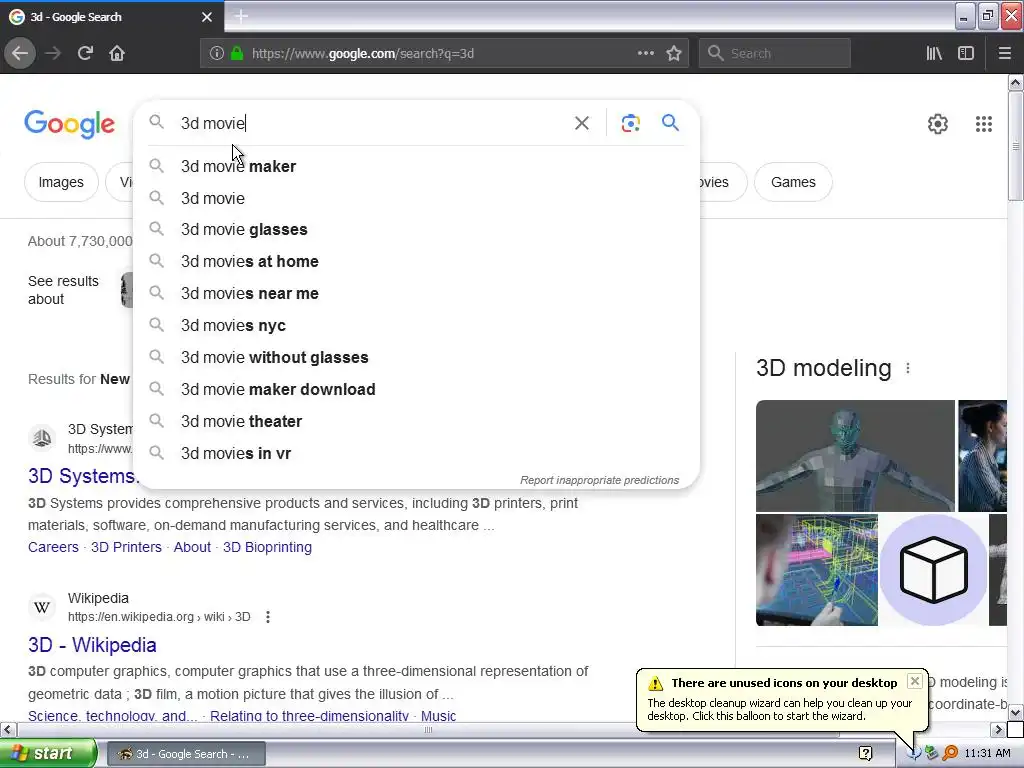This screenshot has width=1024, height=768.
Task: Open the 3D Printers sitelink
Action: (126, 547)
